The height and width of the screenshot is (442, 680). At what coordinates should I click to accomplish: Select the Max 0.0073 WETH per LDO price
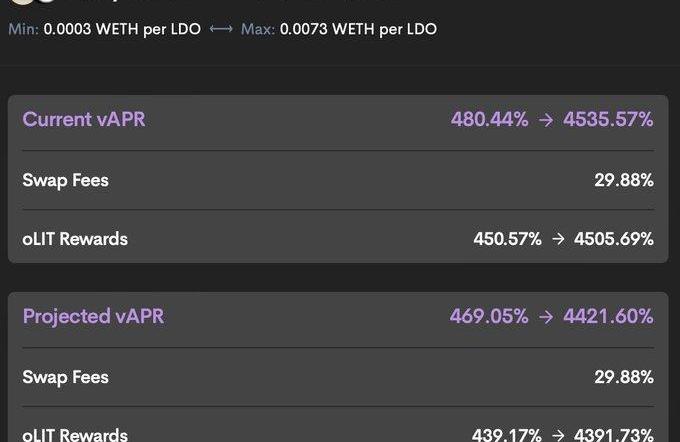click(x=358, y=29)
